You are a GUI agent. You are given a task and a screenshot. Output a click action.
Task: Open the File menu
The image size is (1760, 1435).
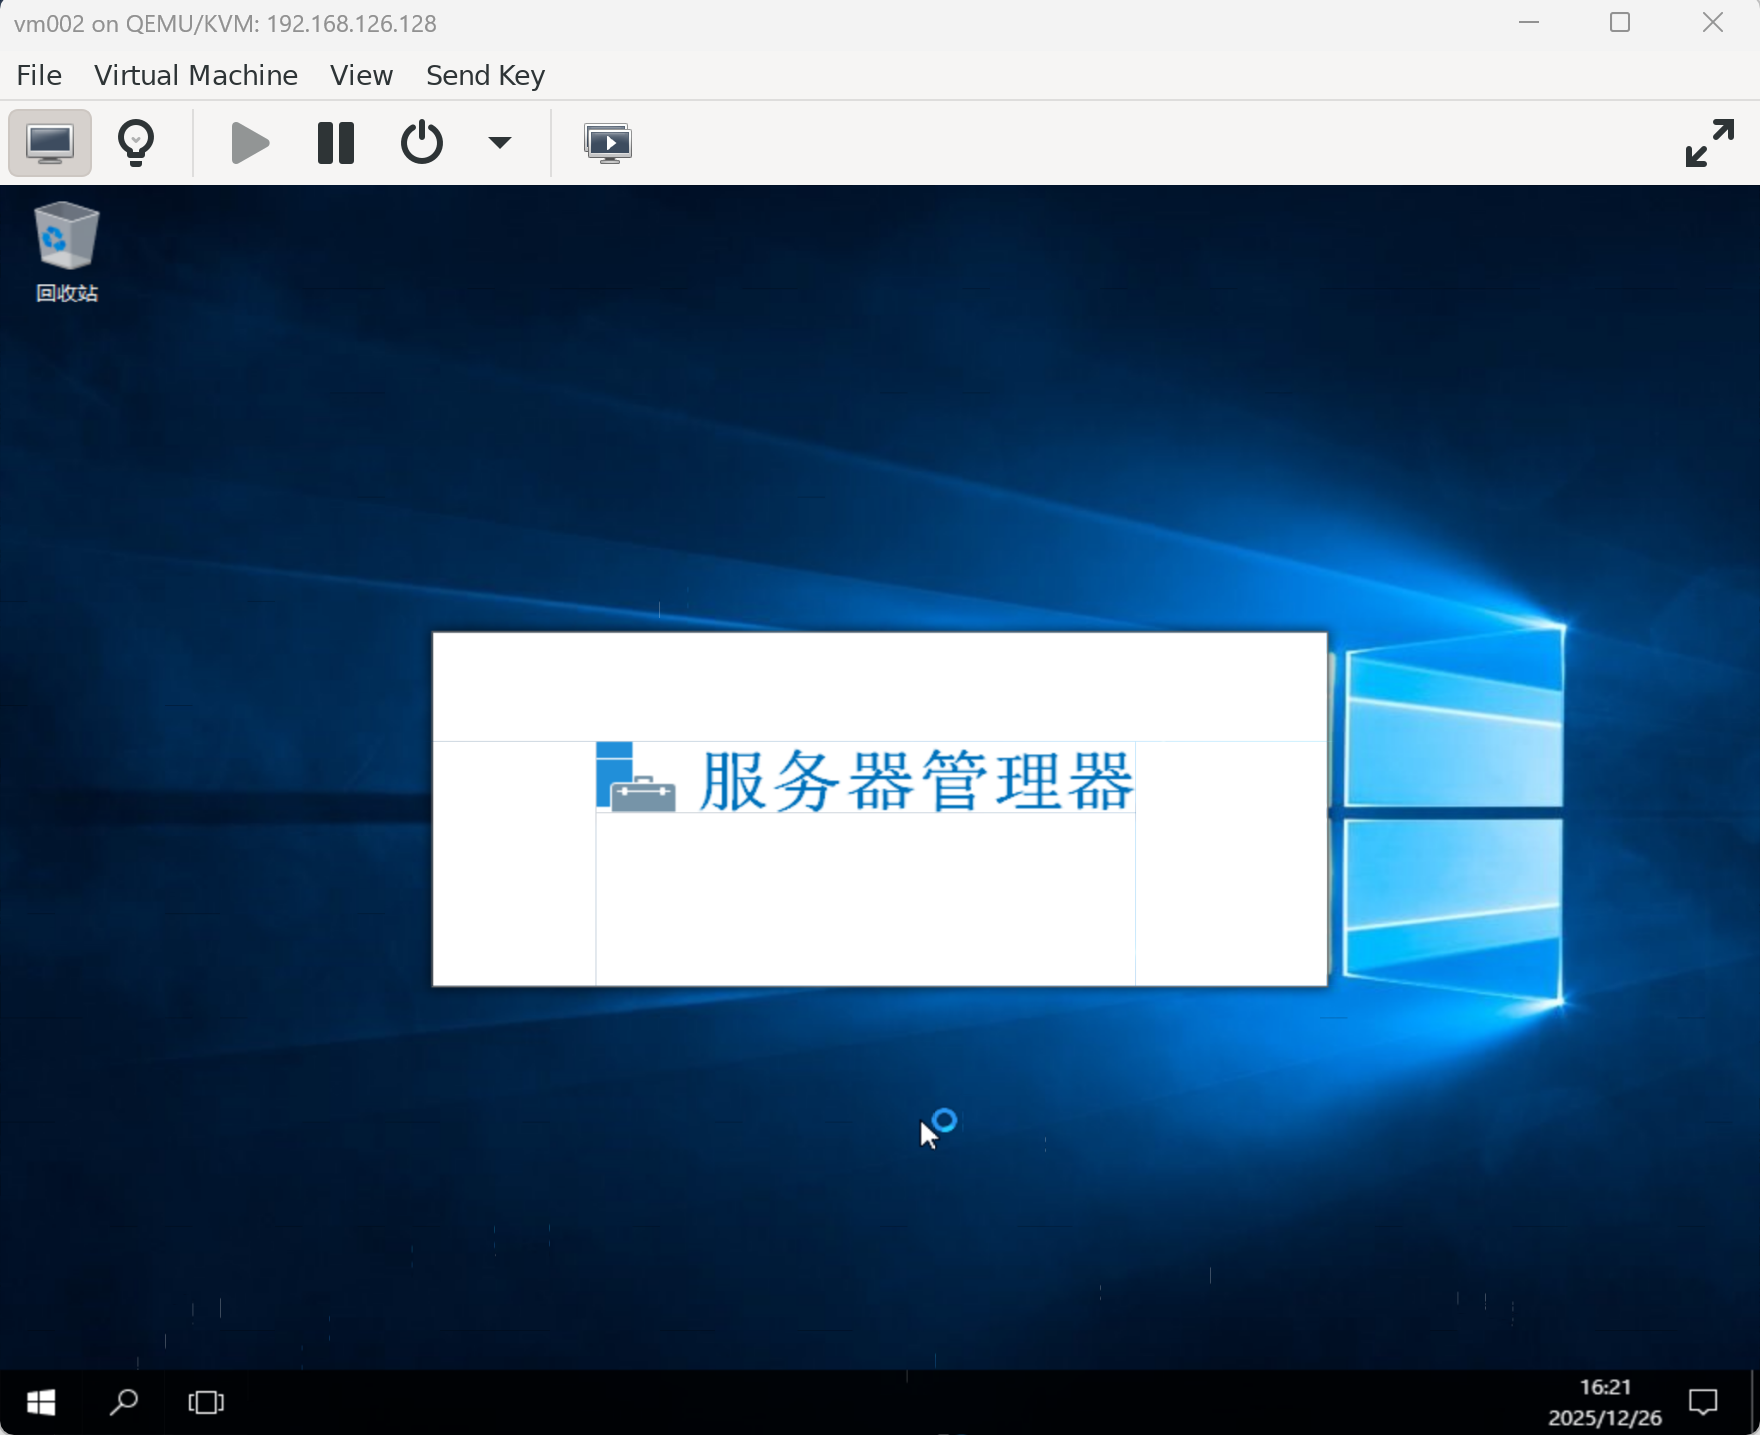tap(38, 74)
